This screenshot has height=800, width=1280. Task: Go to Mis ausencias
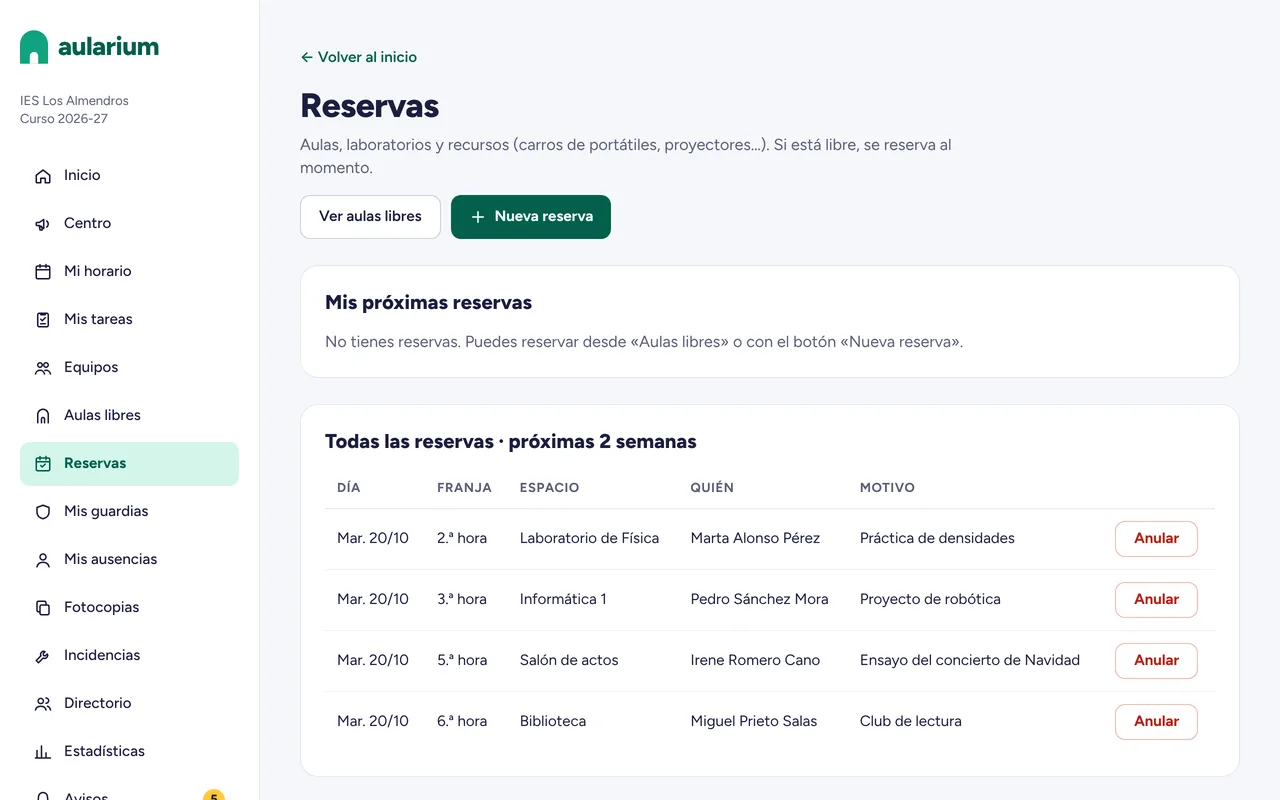(129, 560)
